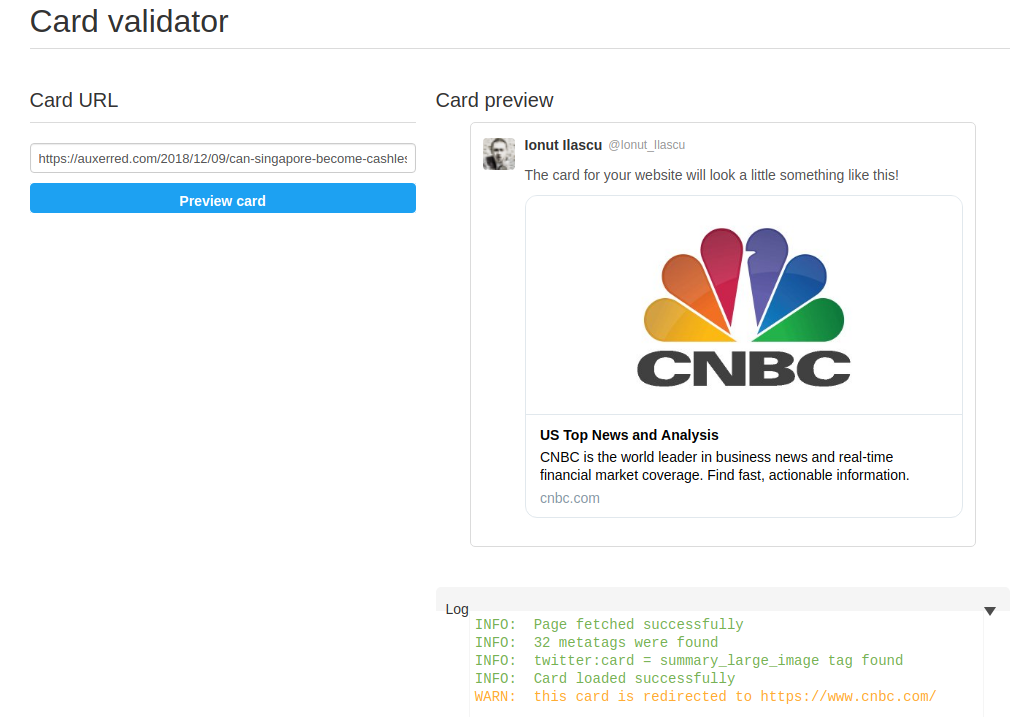Select the 'Card loaded successfully' log line
Viewport: 1014px width, 717px height.
coord(605,679)
